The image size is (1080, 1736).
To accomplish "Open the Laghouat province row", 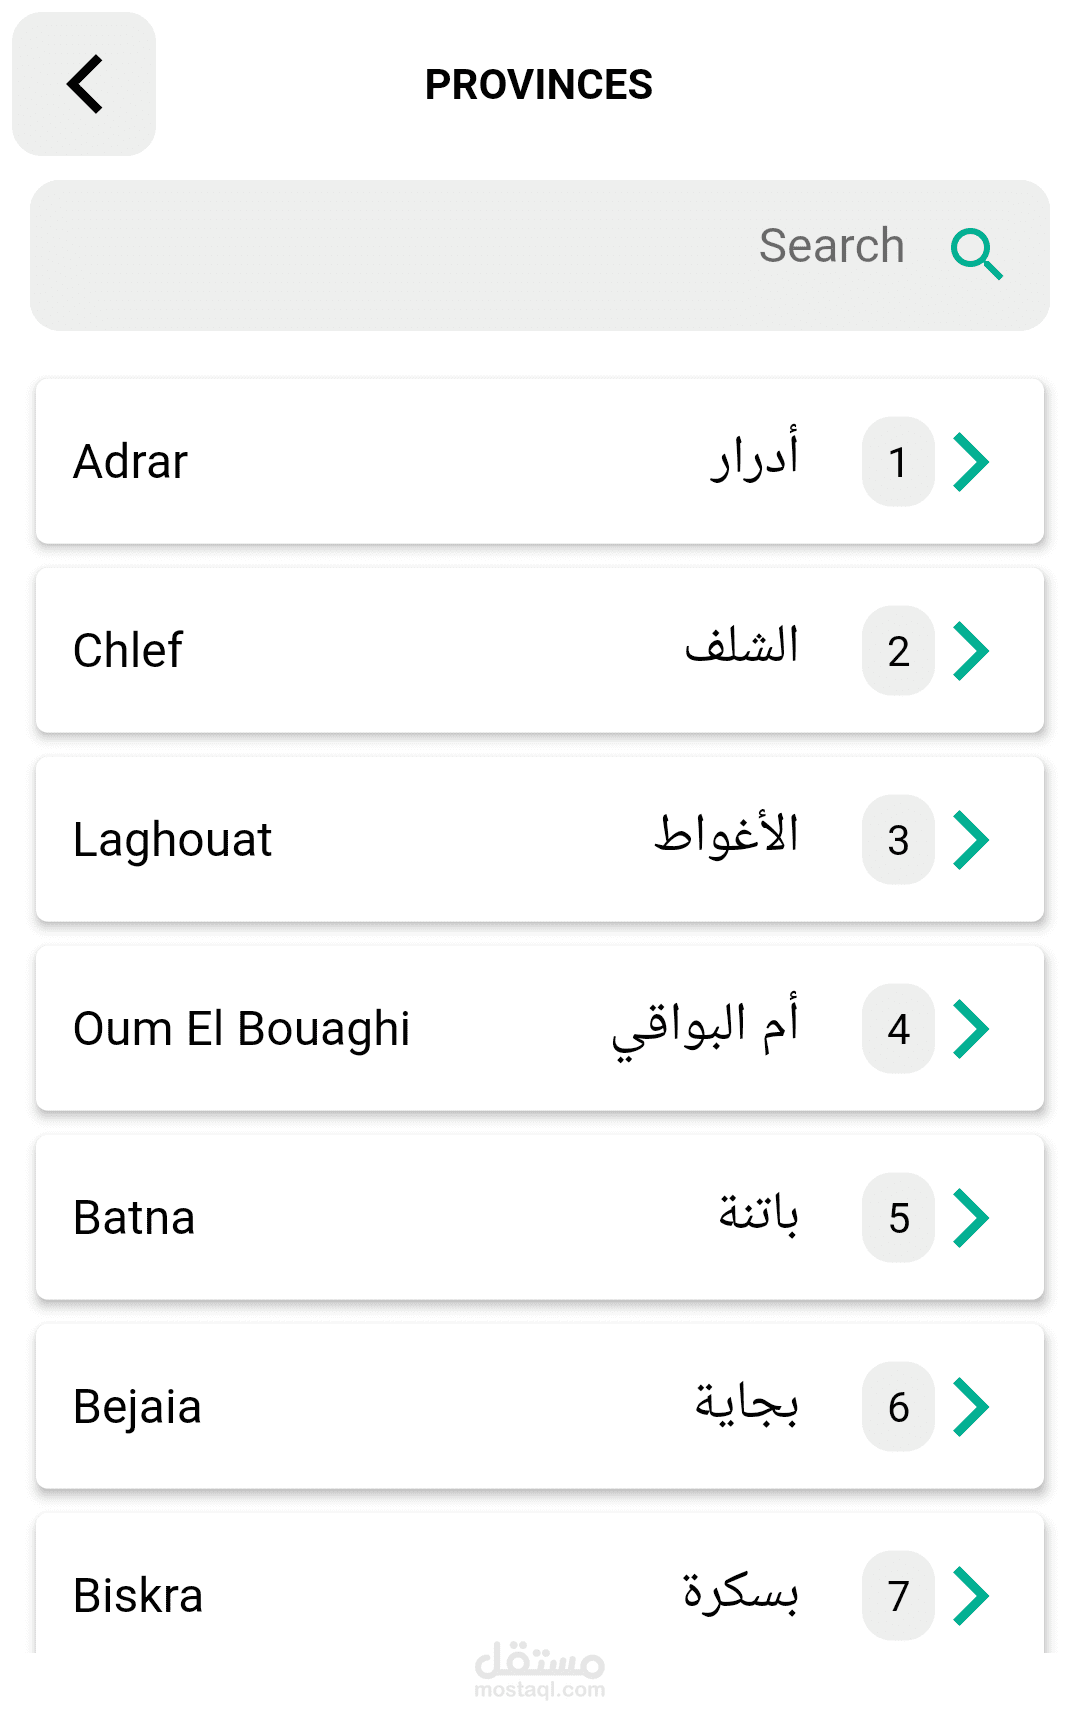I will coord(400,840).
